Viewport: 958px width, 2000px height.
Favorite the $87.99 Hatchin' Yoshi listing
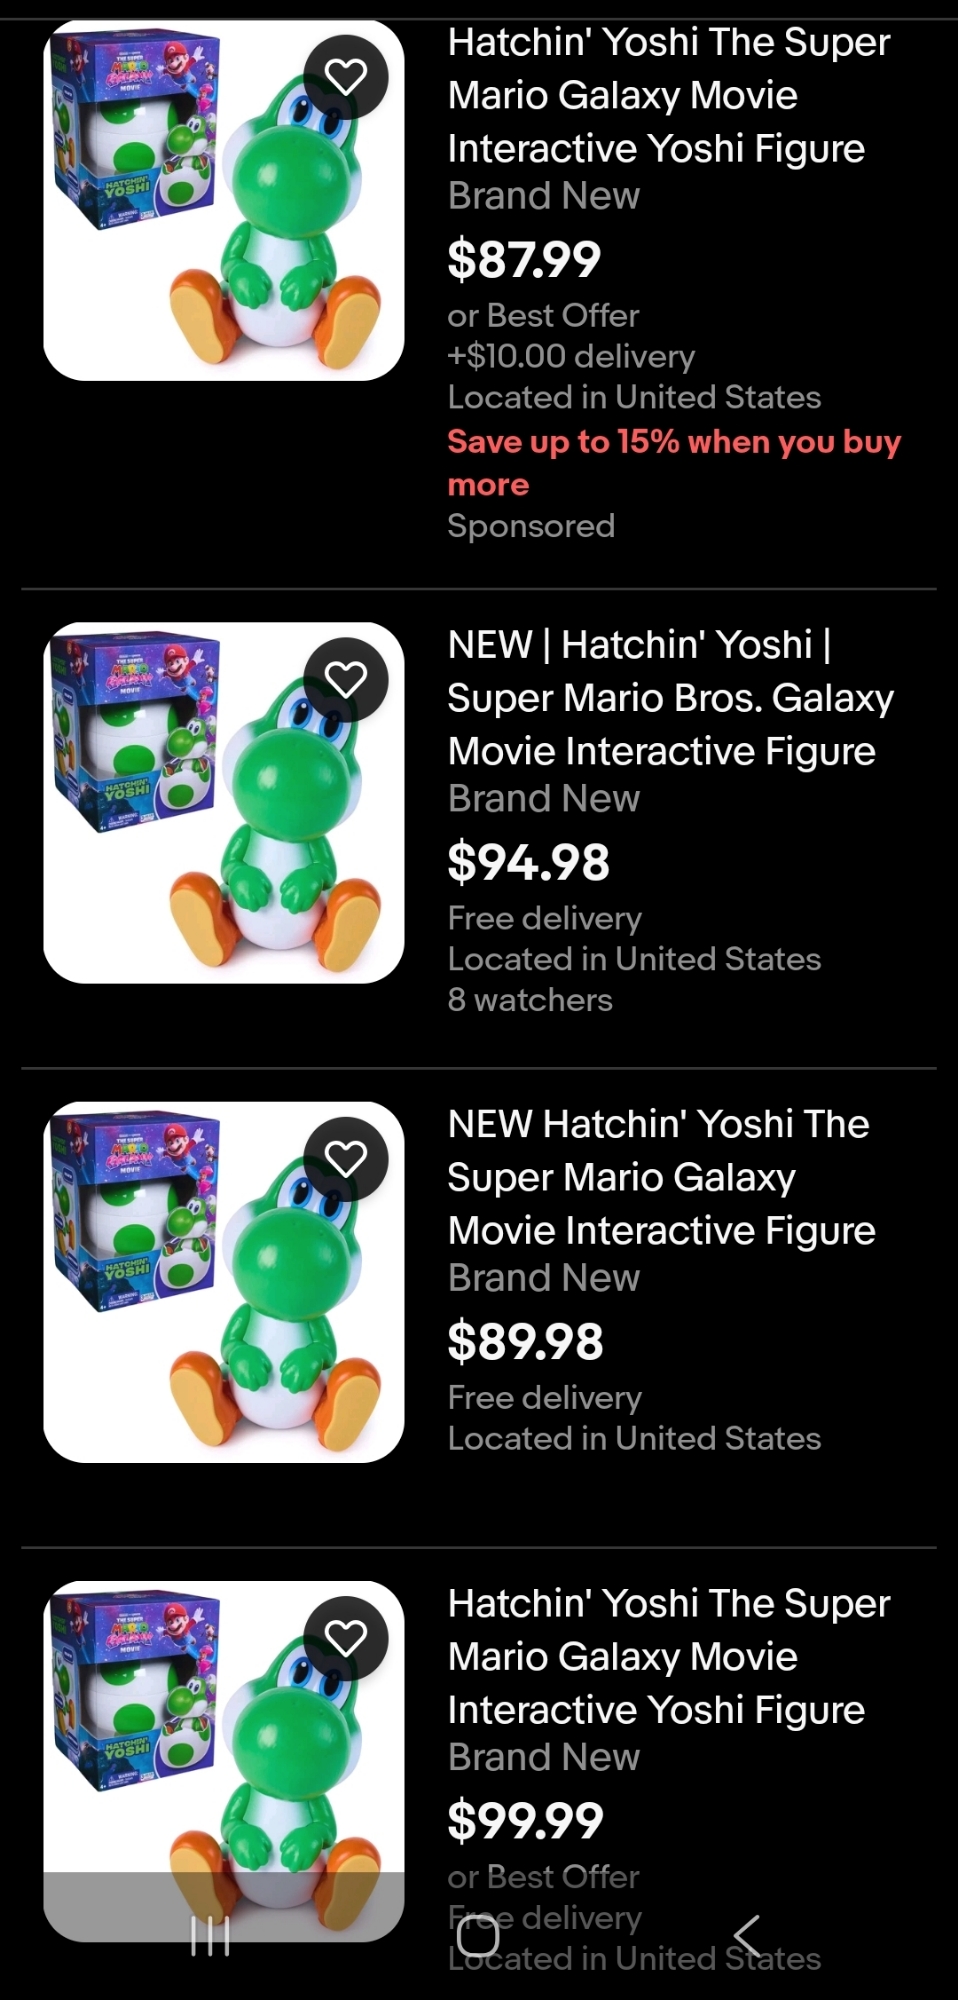346,77
